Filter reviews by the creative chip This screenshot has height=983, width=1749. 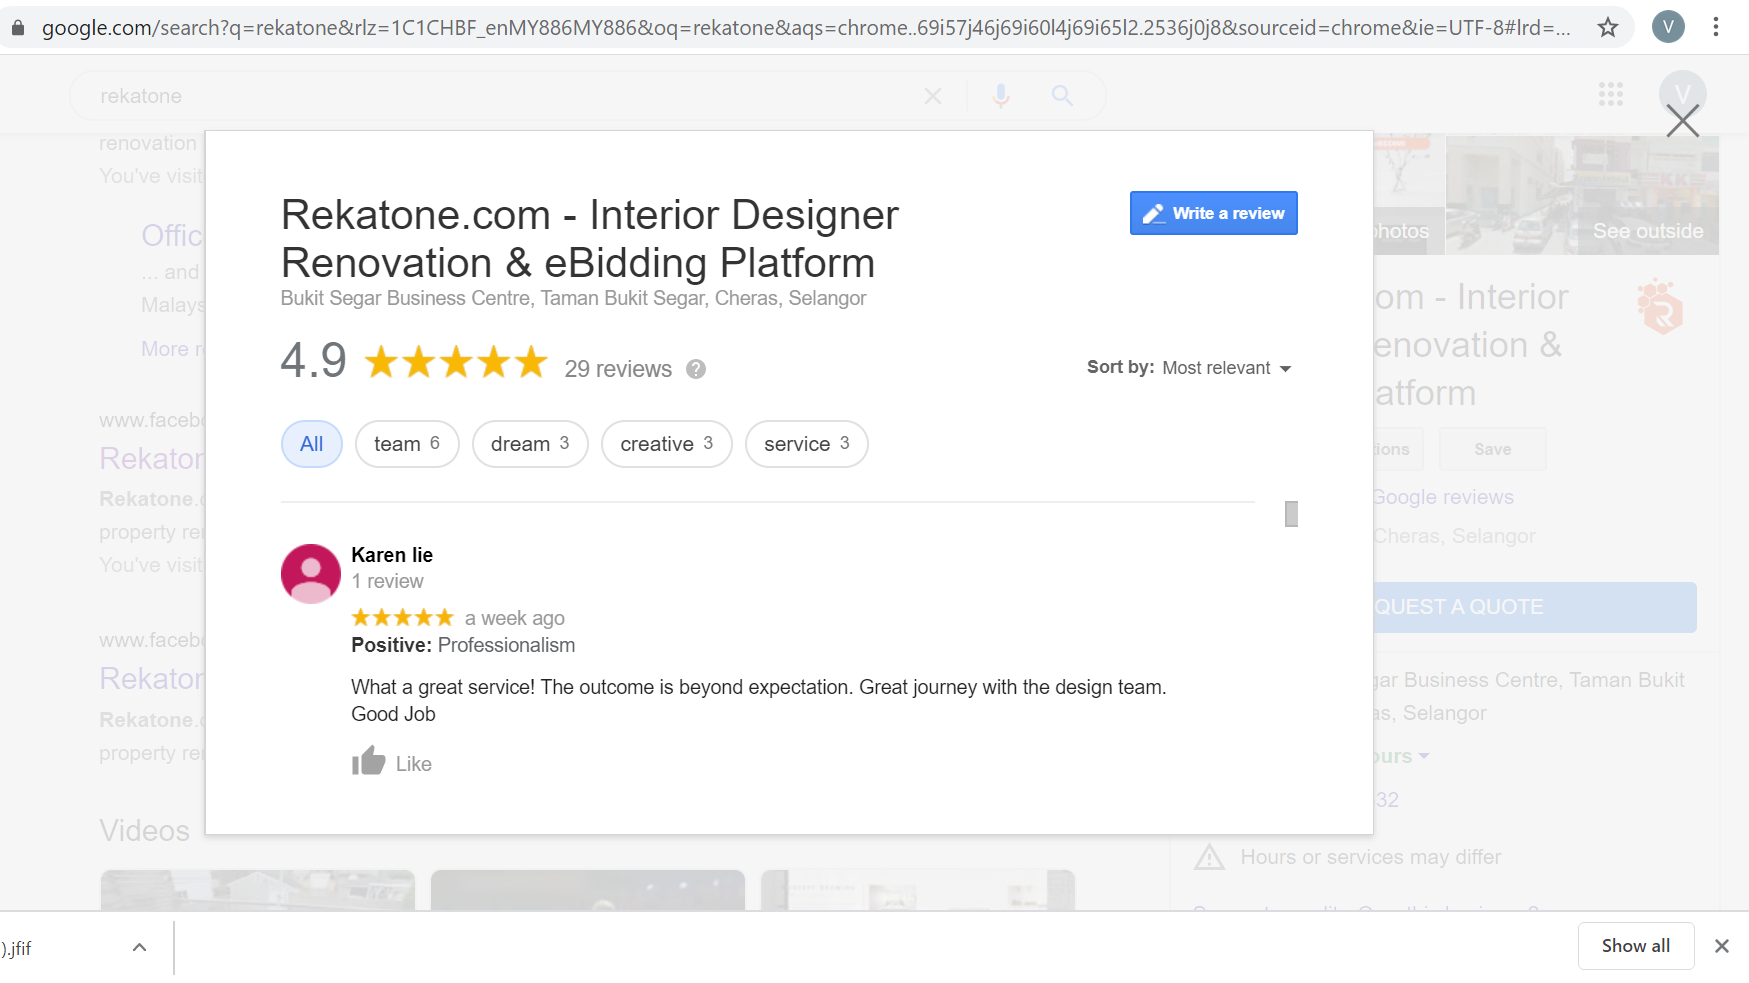[667, 444]
